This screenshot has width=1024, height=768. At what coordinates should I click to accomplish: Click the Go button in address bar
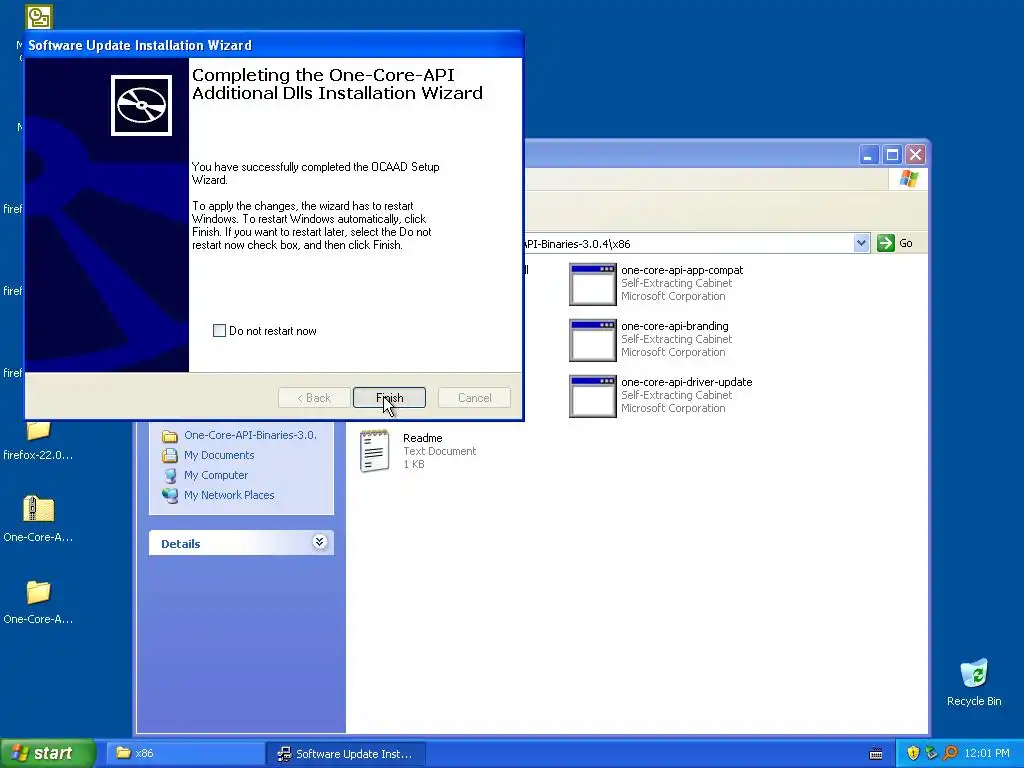pyautogui.click(x=895, y=243)
